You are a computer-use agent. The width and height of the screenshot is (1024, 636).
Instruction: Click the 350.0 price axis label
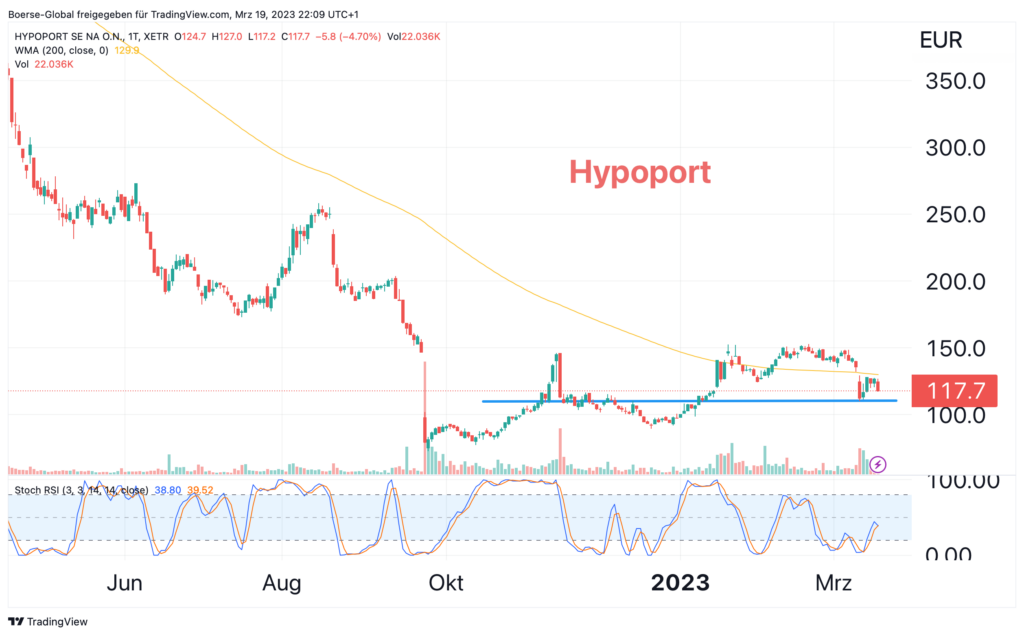(955, 82)
